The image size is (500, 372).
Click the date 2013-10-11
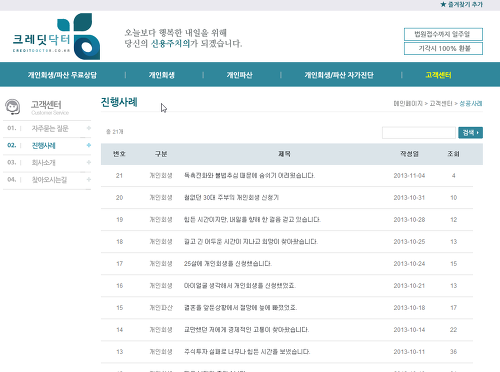(409, 352)
